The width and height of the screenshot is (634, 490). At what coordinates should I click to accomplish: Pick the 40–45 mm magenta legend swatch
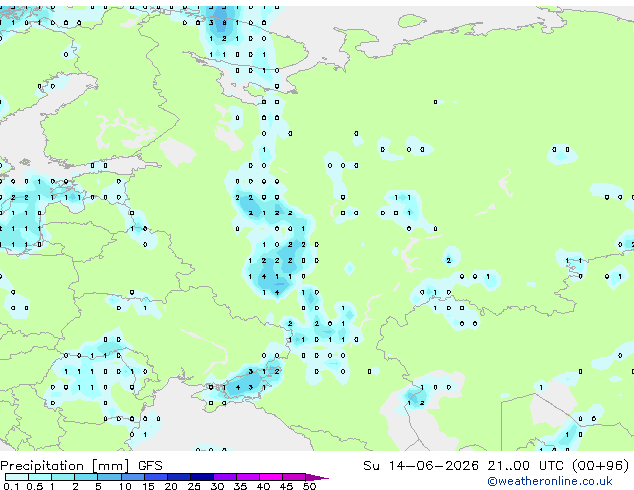click(x=271, y=477)
